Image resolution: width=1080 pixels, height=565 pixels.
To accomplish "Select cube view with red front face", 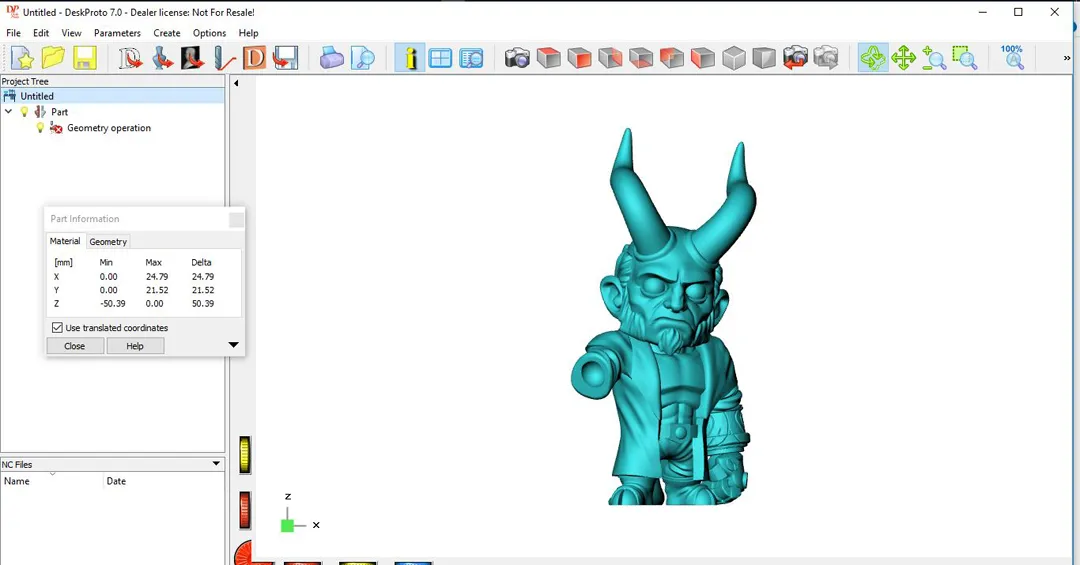I will coord(579,58).
